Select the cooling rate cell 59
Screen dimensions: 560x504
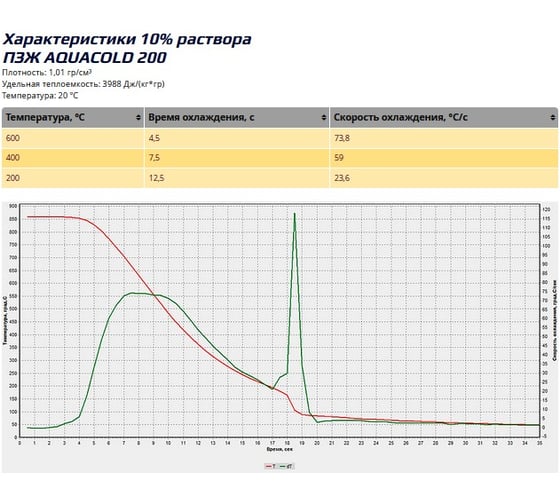[x=444, y=158]
